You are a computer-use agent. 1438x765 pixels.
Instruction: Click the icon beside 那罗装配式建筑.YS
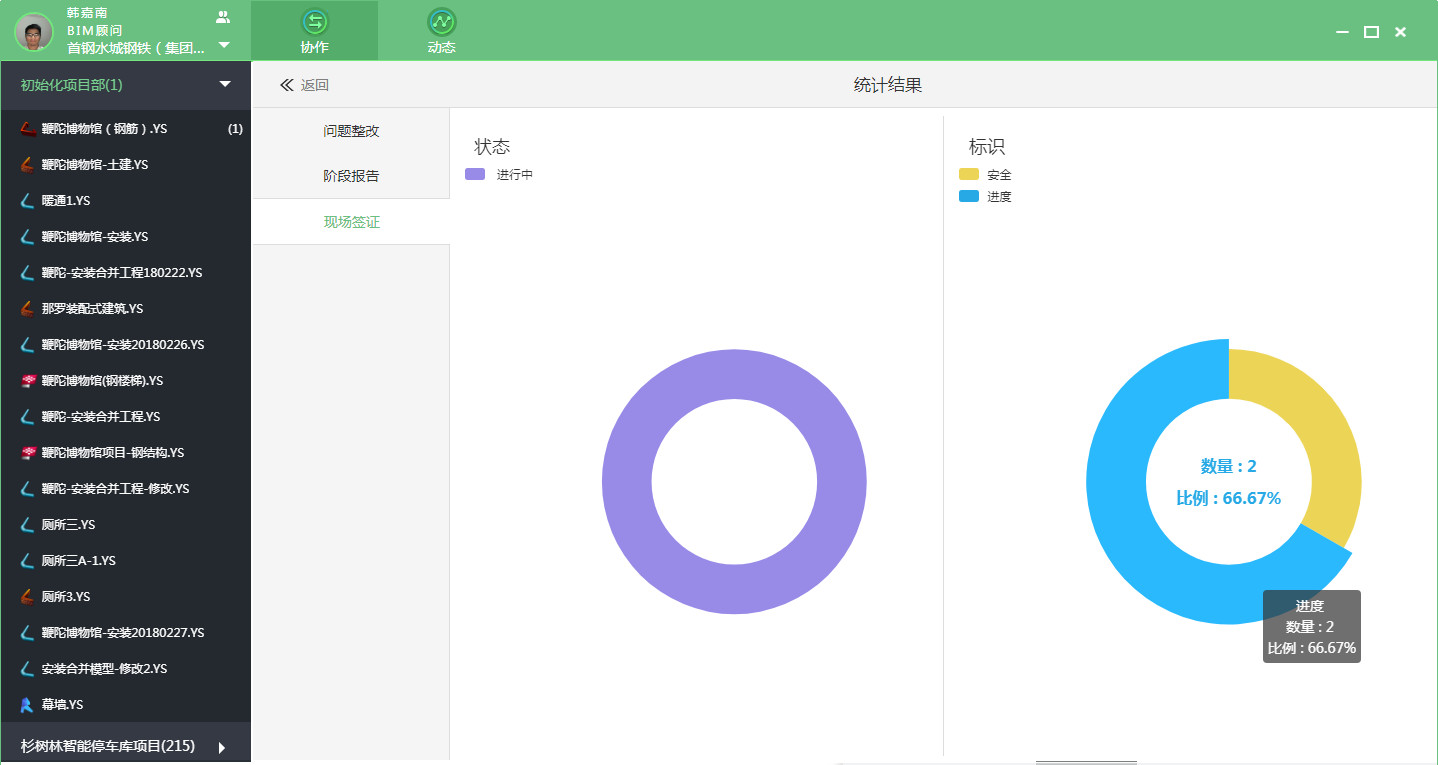point(27,309)
